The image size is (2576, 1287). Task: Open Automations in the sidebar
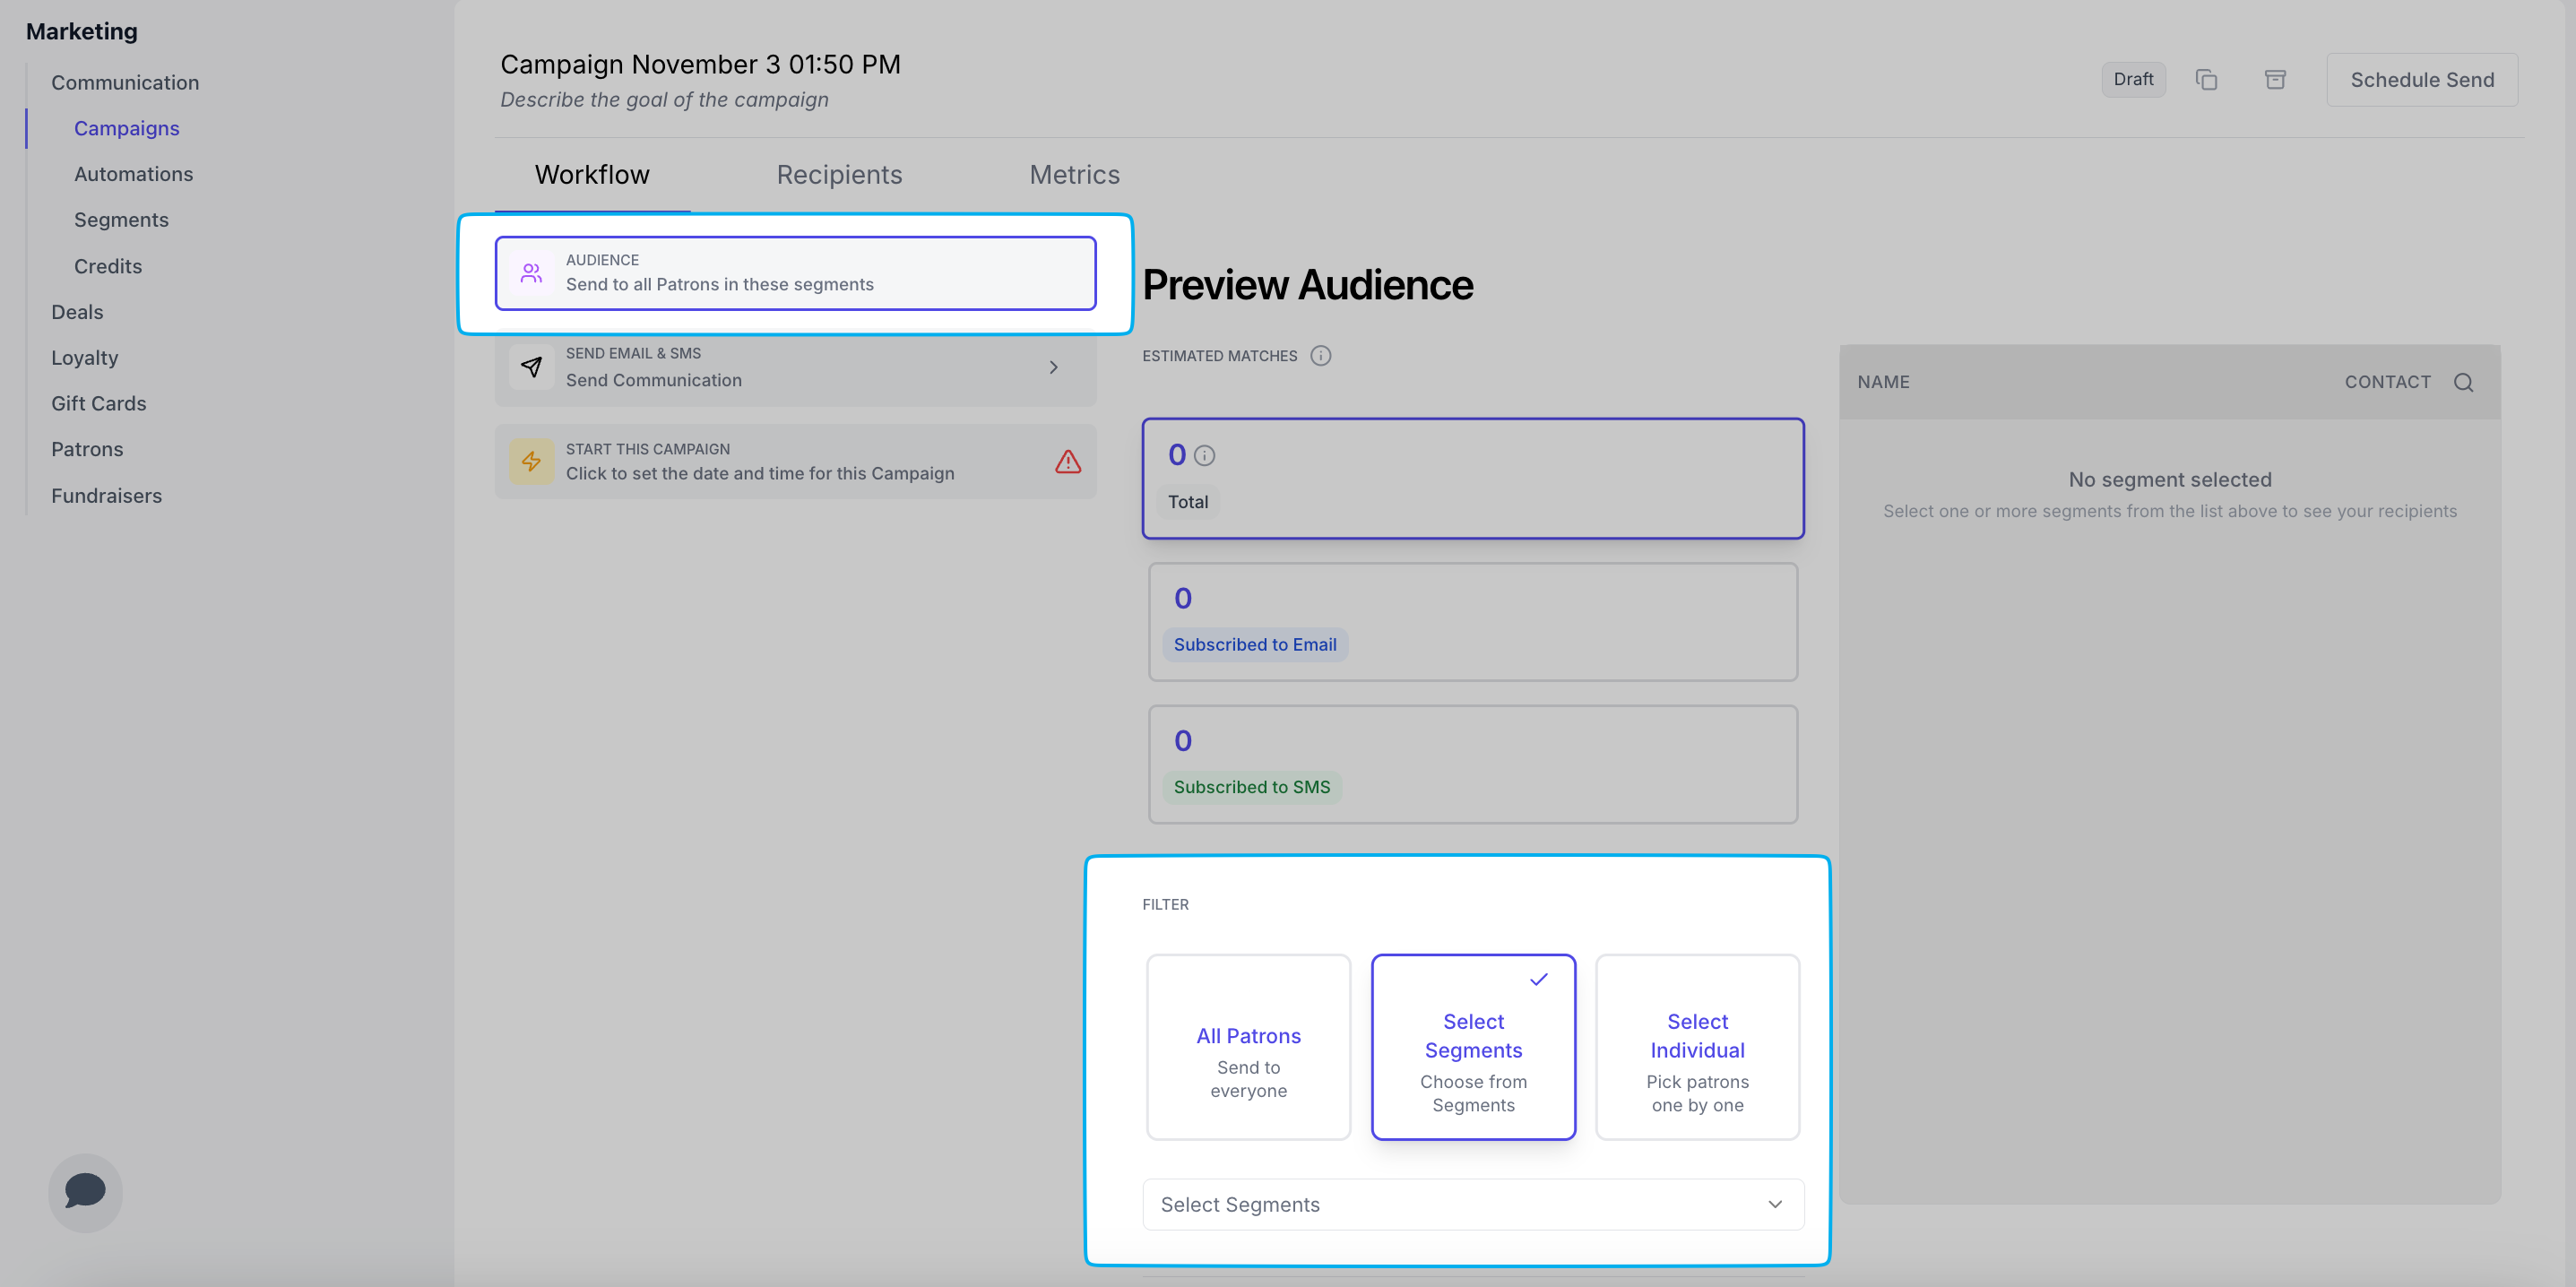[133, 174]
